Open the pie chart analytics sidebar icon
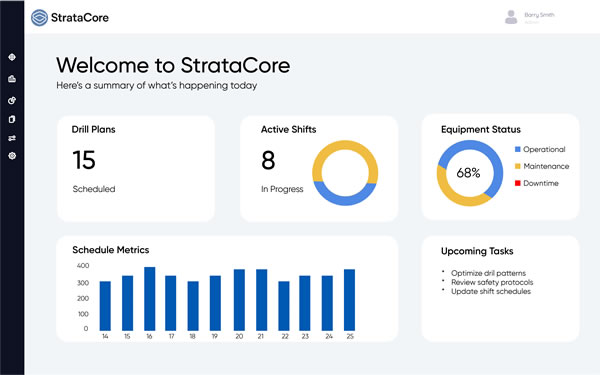 12,100
